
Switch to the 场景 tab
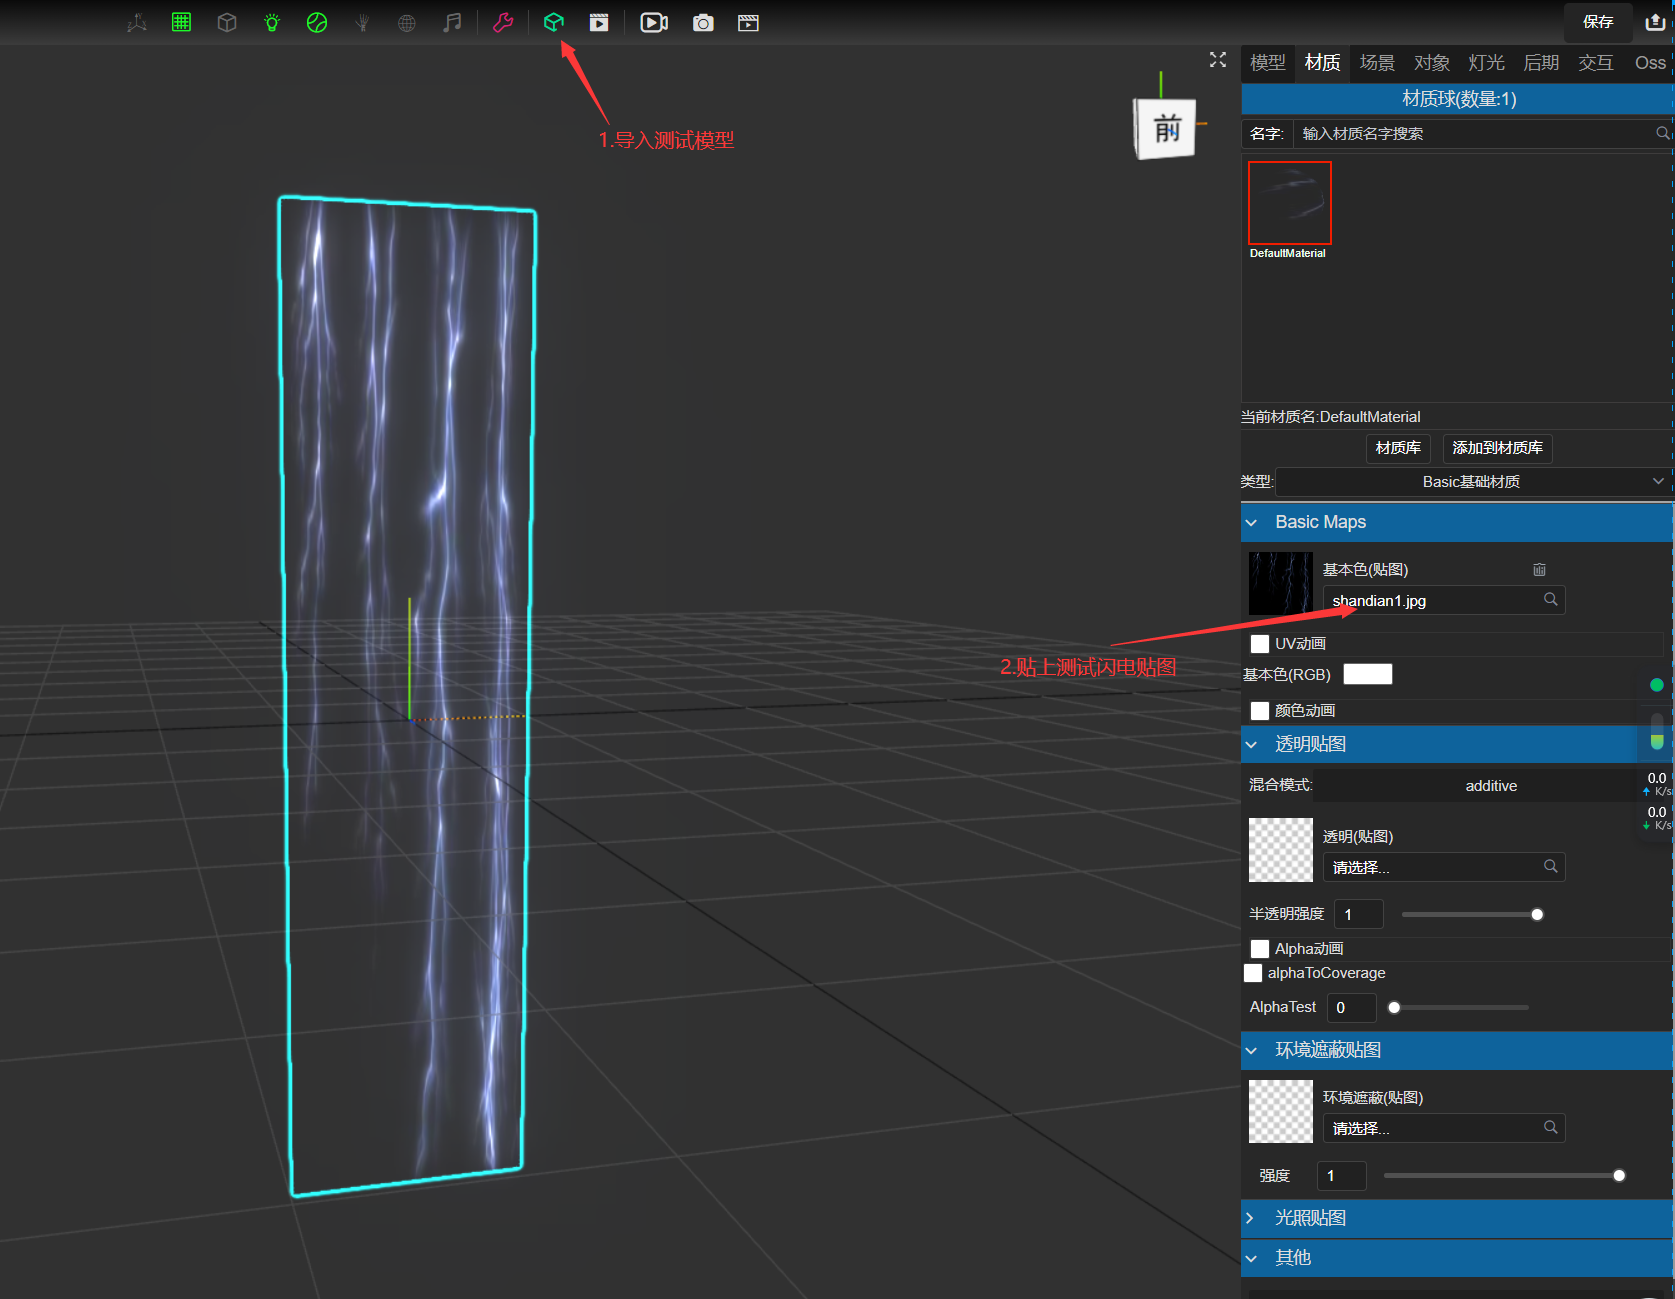coord(1377,62)
